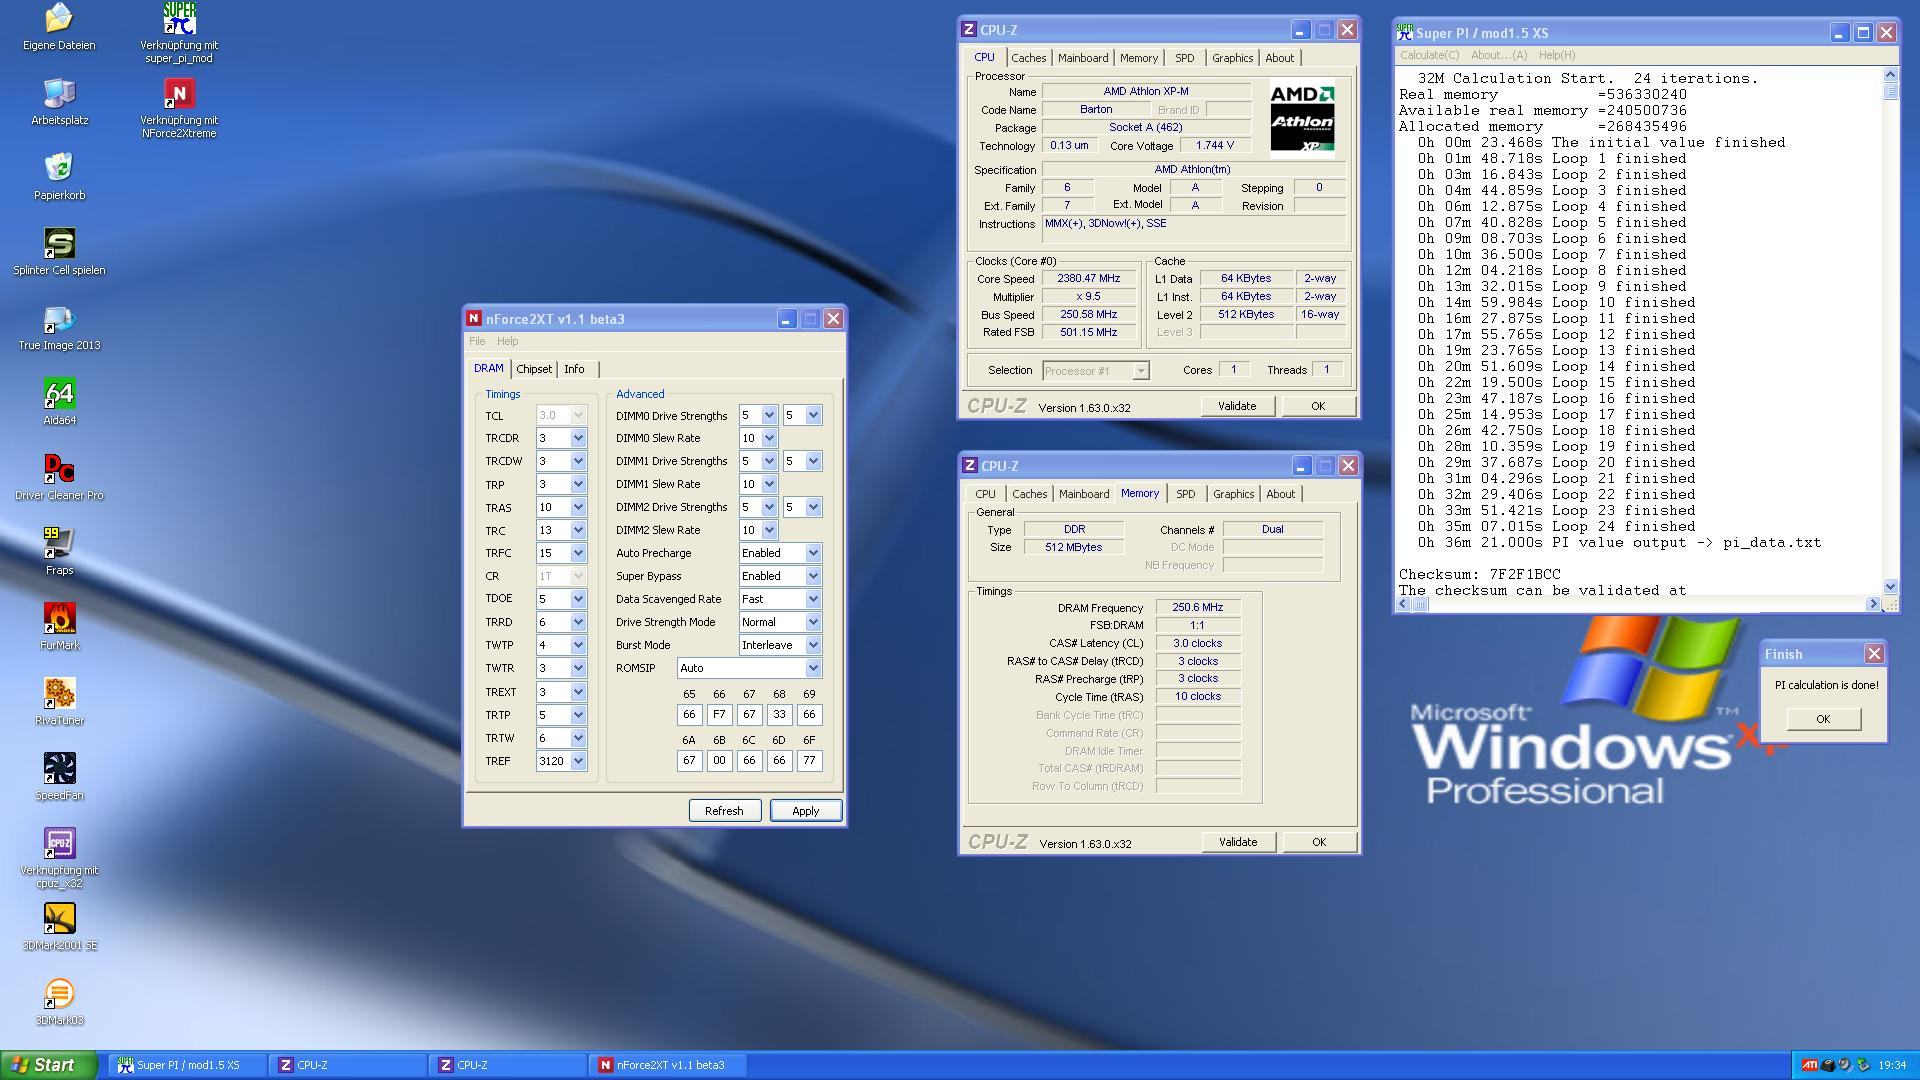Open Verknüpfung mit NForce2Xtreme shortcut
Image resolution: width=1920 pixels, height=1080 pixels.
pos(179,108)
